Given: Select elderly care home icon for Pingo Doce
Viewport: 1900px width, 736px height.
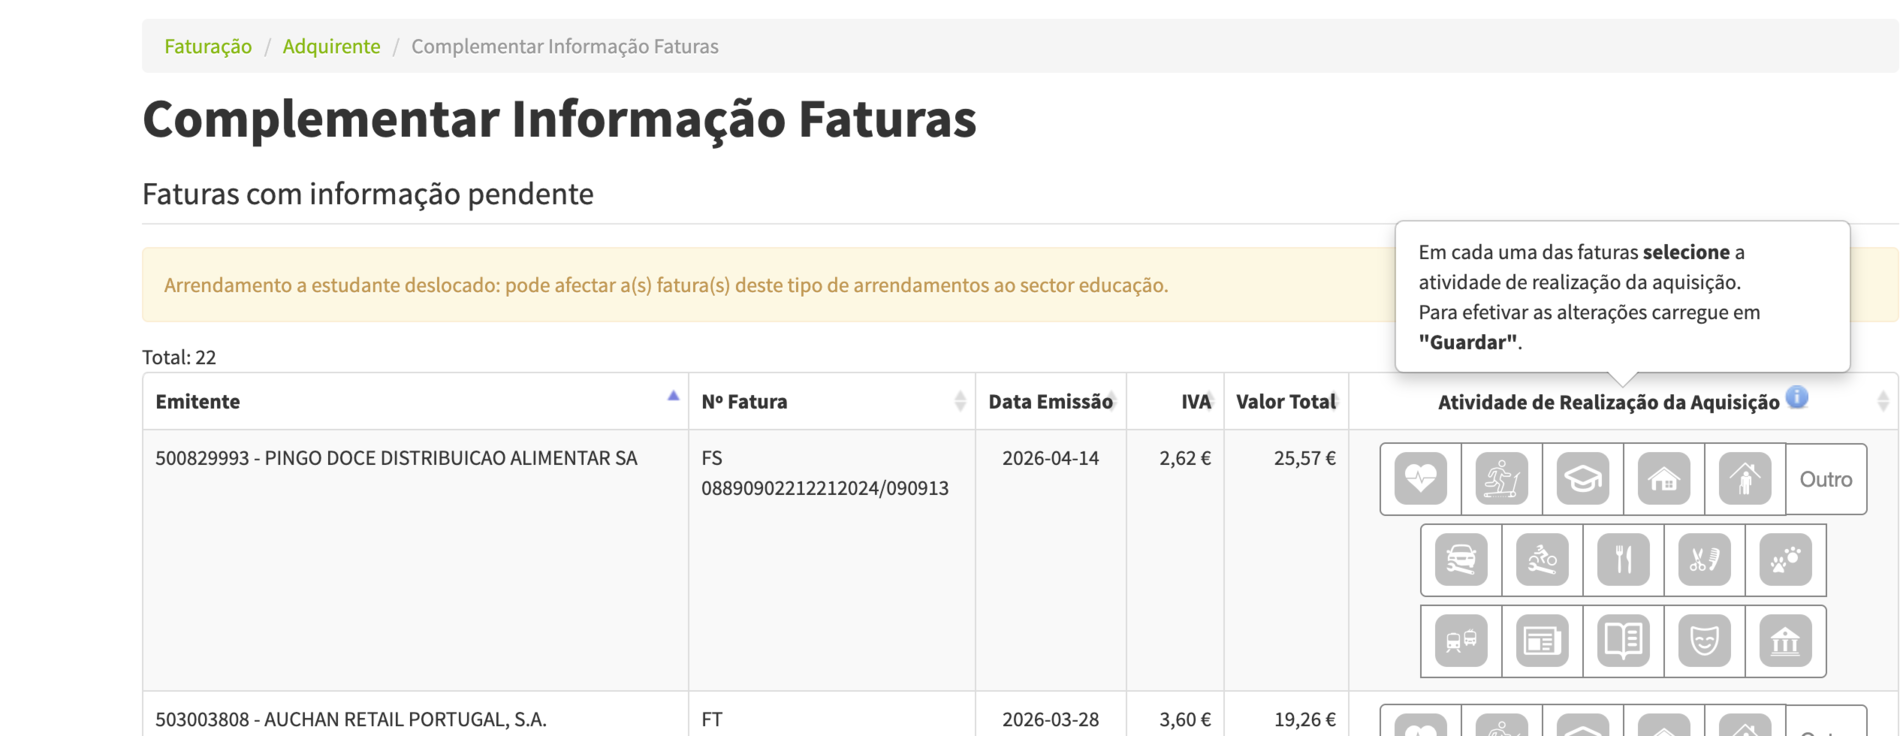Looking at the screenshot, I should pos(1745,479).
